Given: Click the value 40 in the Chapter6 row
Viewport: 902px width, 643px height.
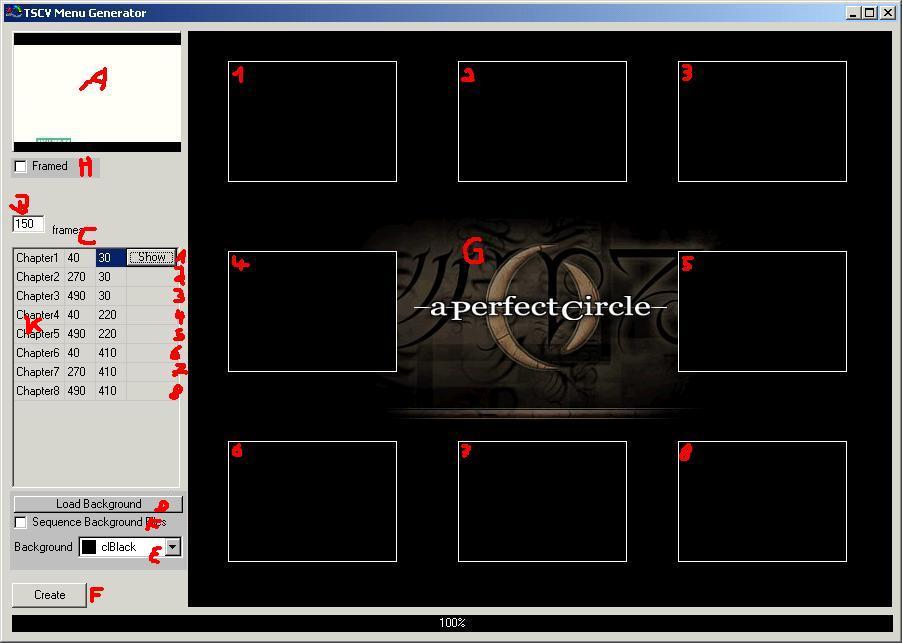Looking at the screenshot, I should point(80,353).
